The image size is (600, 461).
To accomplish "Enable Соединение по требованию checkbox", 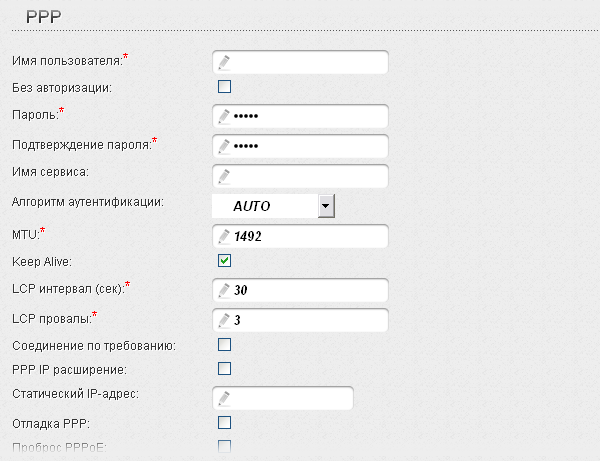I will (x=224, y=345).
